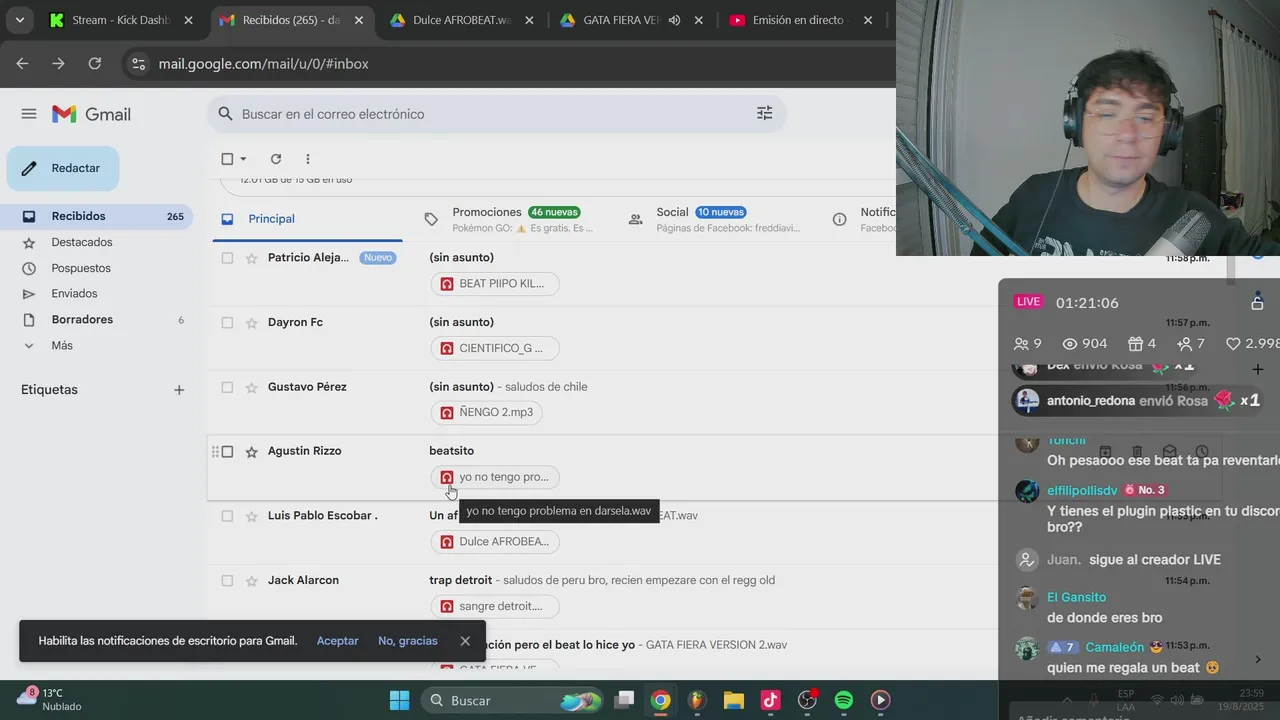This screenshot has width=1280, height=720.
Task: Open Windows Start menu
Action: pos(399,700)
